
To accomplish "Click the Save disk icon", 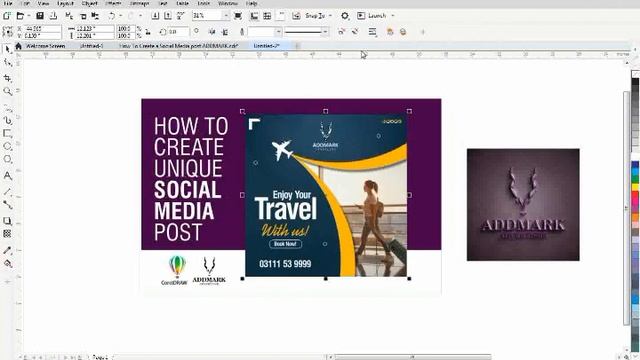I will pos(40,16).
